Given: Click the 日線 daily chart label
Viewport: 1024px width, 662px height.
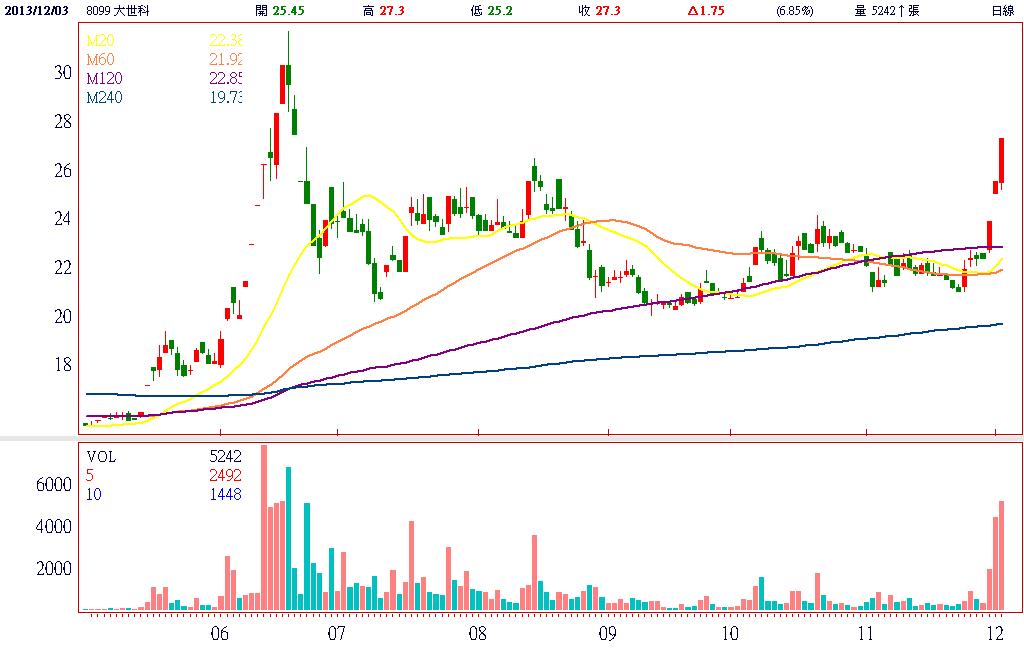Looking at the screenshot, I should pos(1001,11).
